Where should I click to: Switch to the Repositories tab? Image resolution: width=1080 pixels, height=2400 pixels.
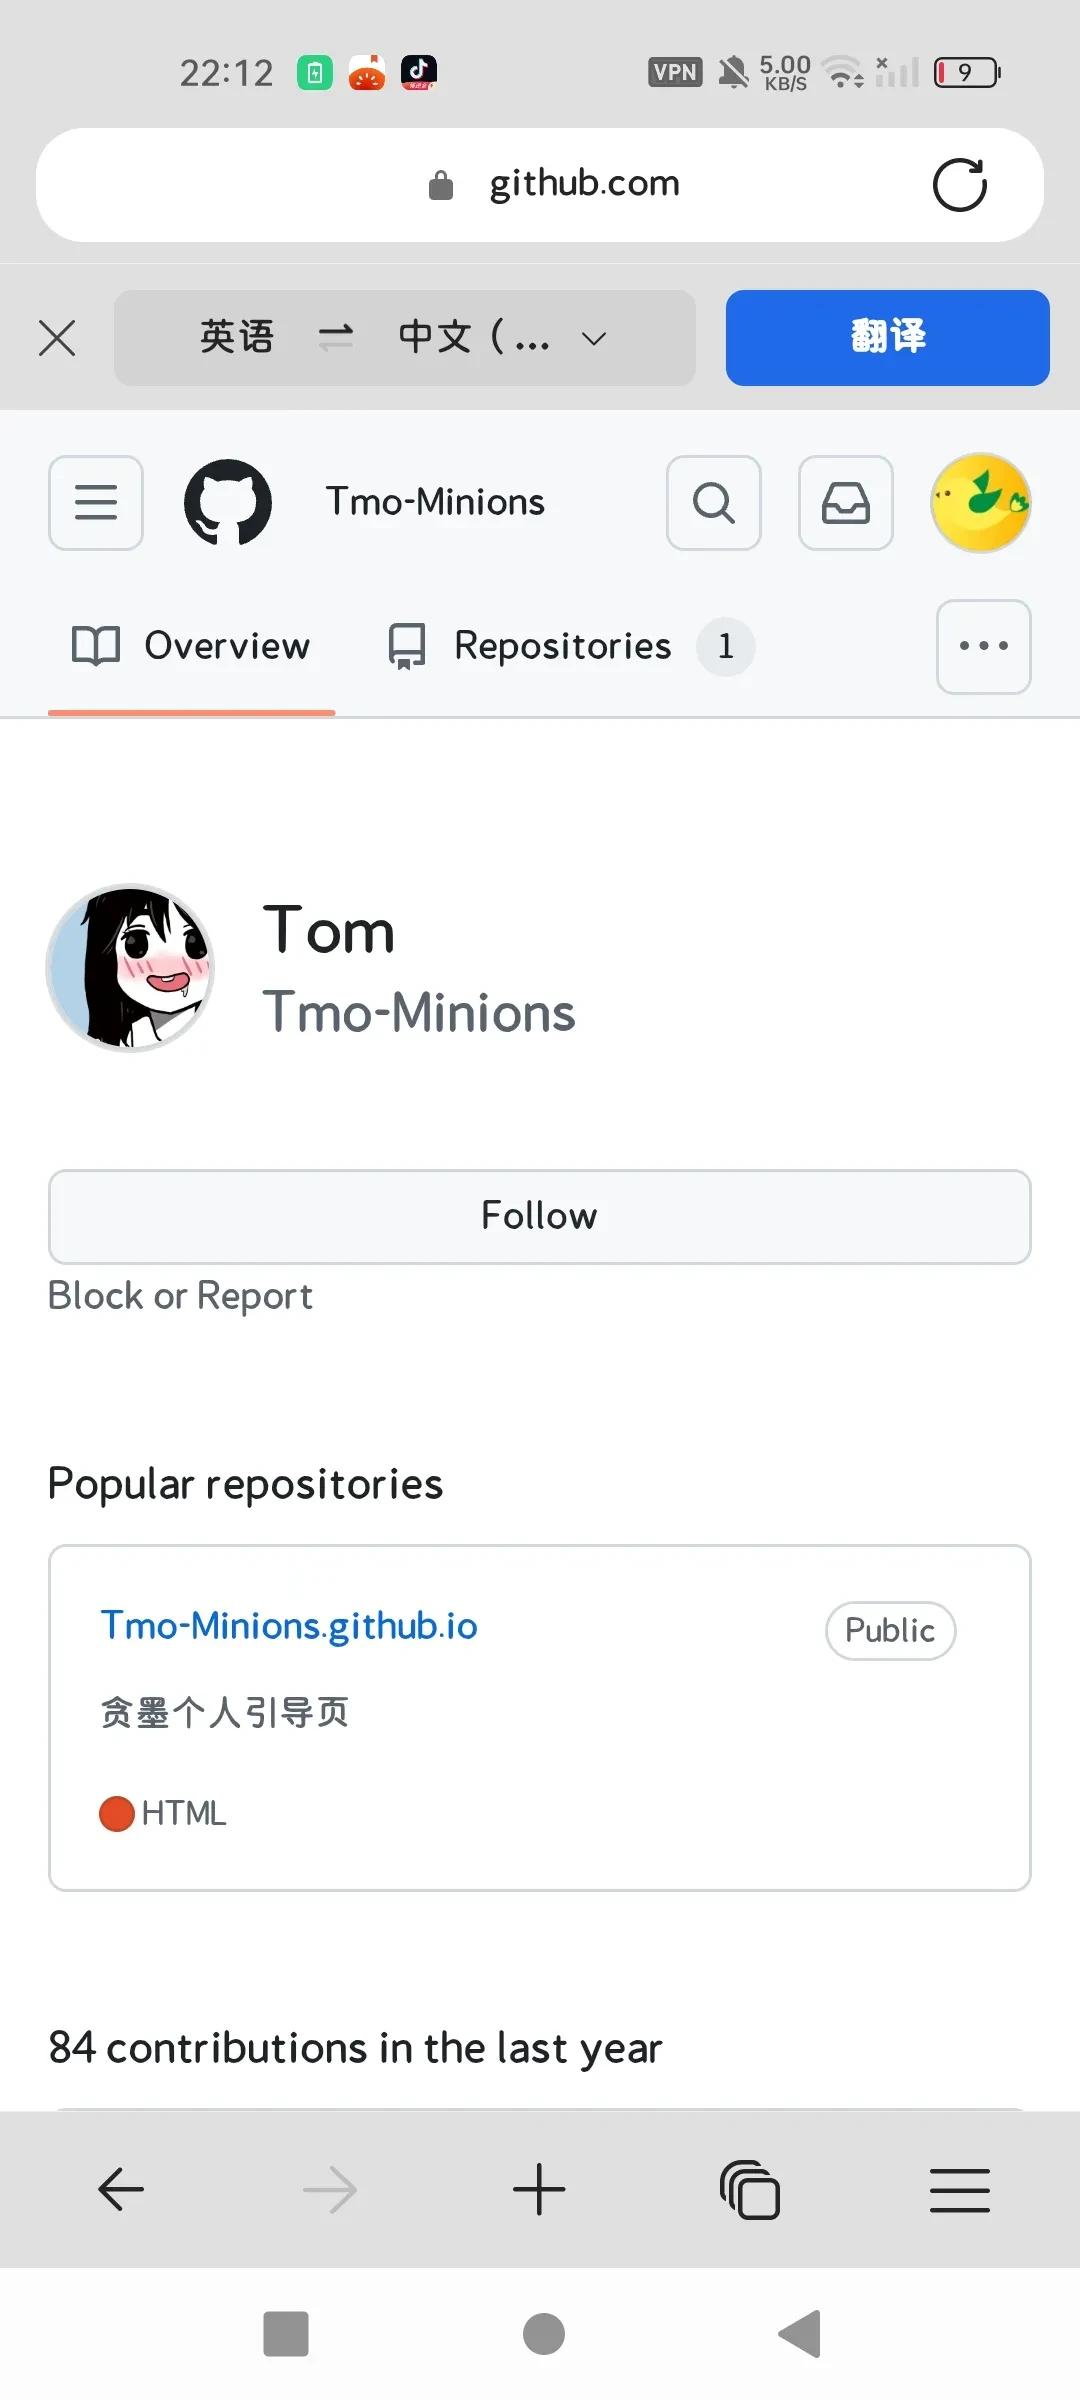click(570, 646)
